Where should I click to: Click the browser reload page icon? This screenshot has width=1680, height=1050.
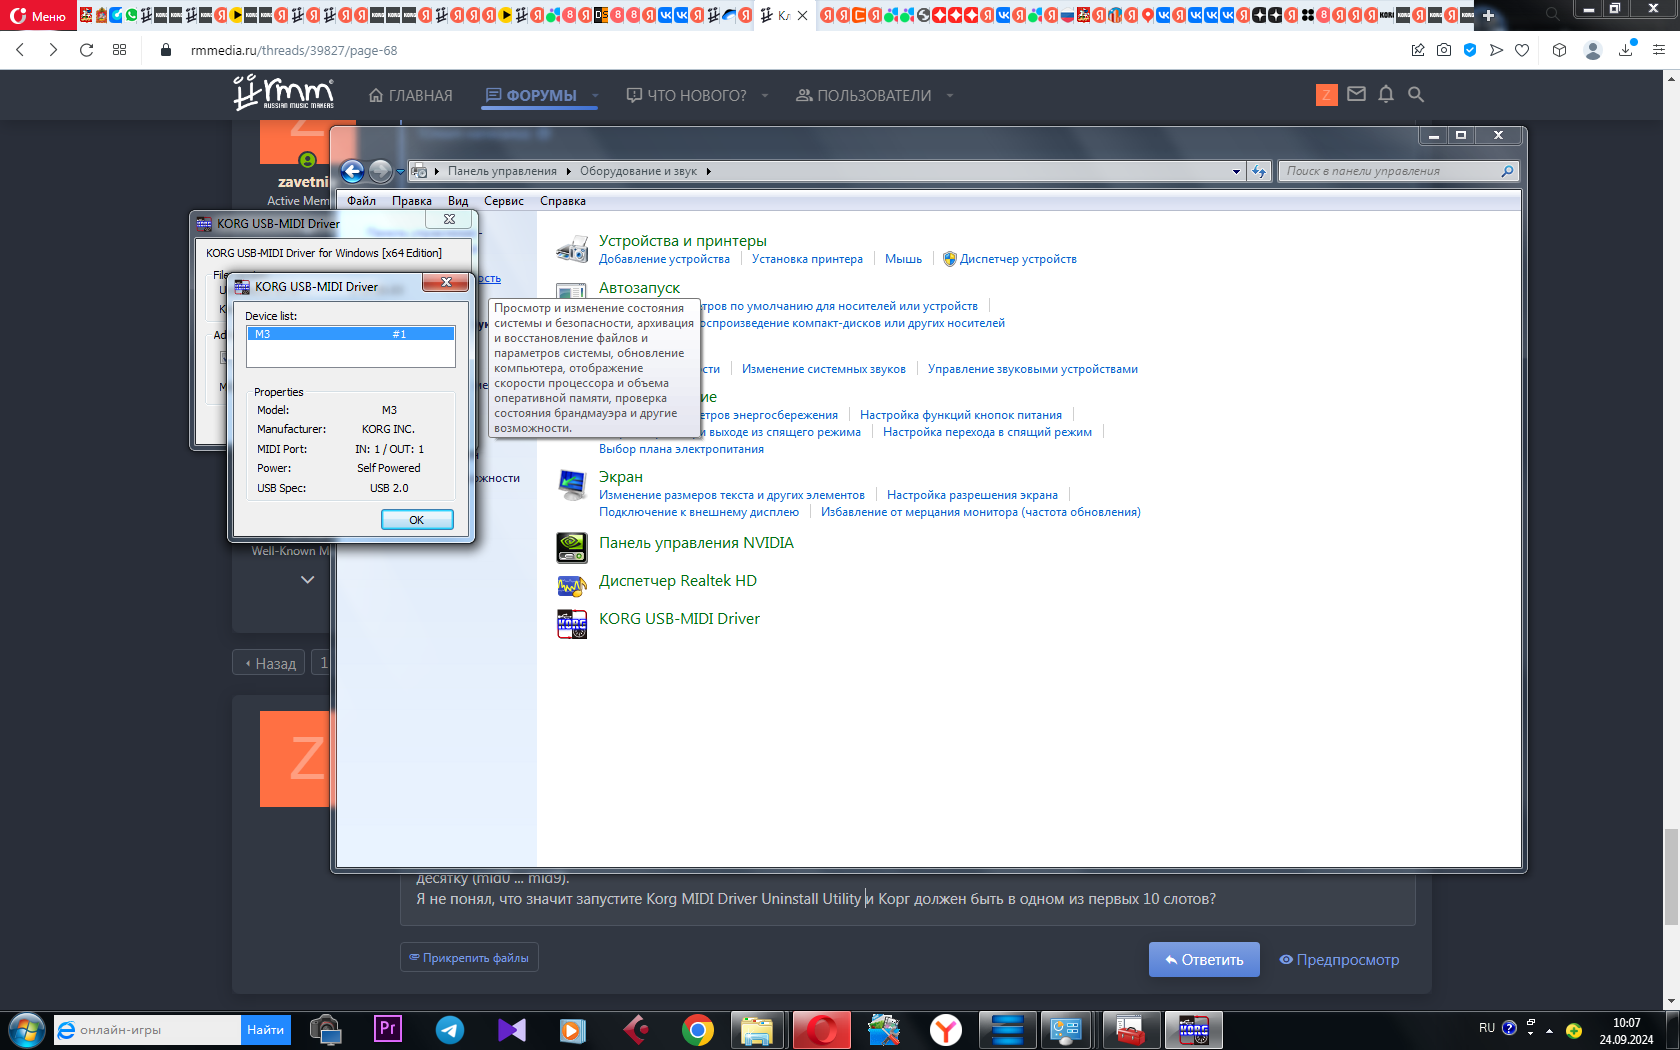coord(87,50)
